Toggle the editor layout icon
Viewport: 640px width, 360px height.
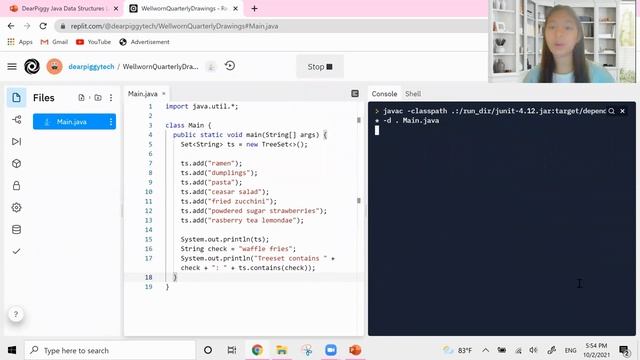pyautogui.click(x=355, y=94)
